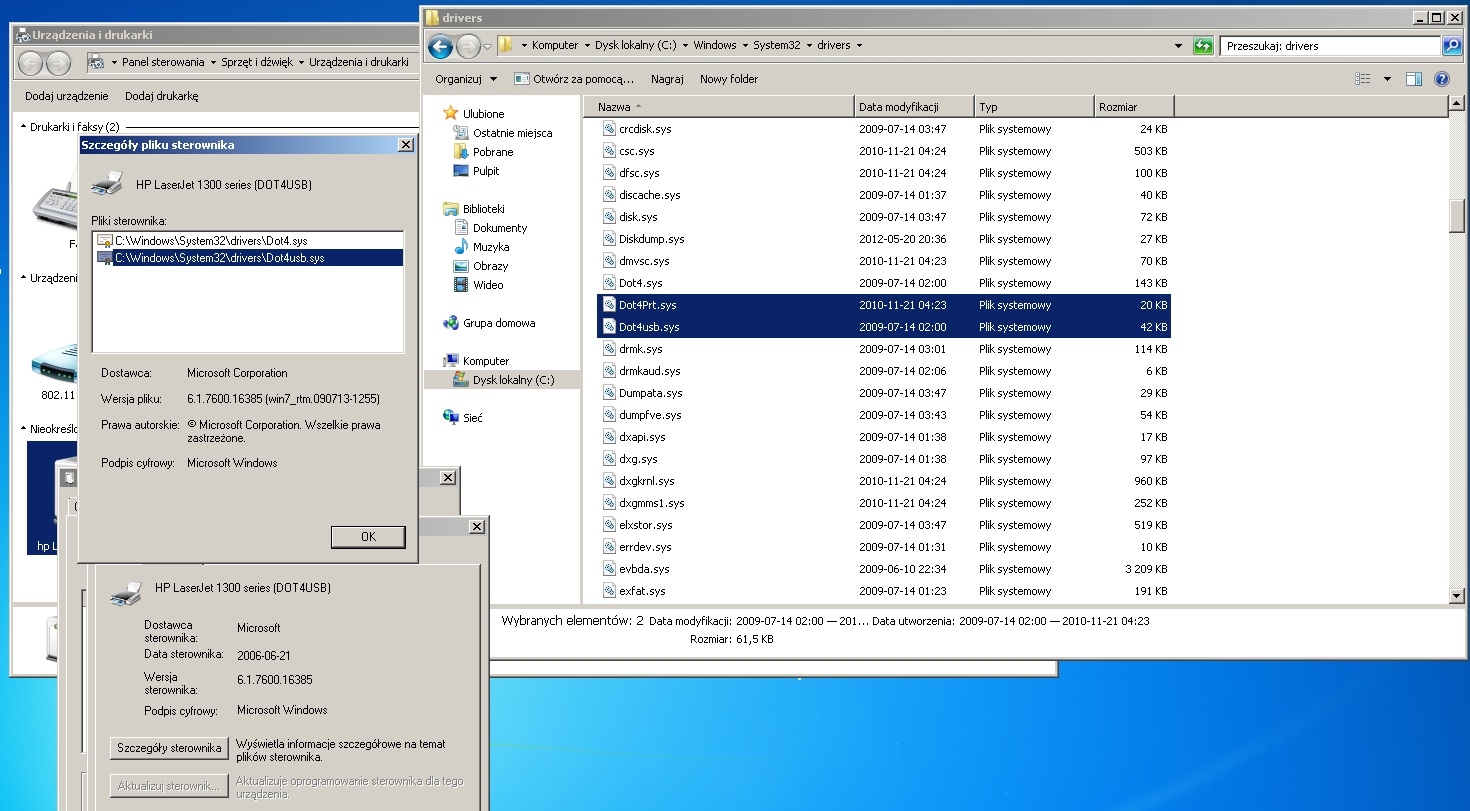Open the Organizuj dropdown menu
Image resolution: width=1470 pixels, height=811 pixels.
pyautogui.click(x=466, y=79)
